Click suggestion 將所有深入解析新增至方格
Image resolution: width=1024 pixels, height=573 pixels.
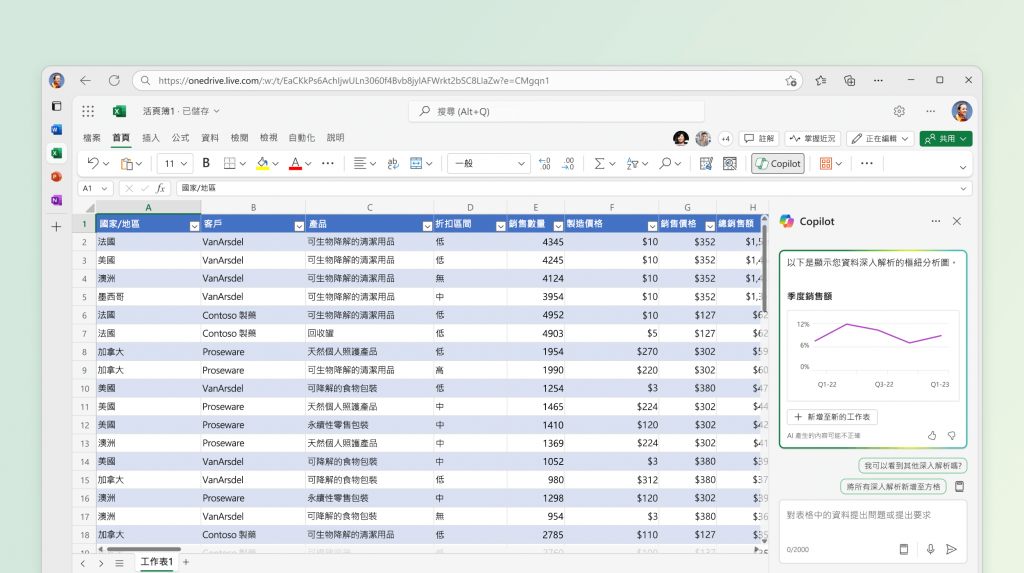click(893, 487)
